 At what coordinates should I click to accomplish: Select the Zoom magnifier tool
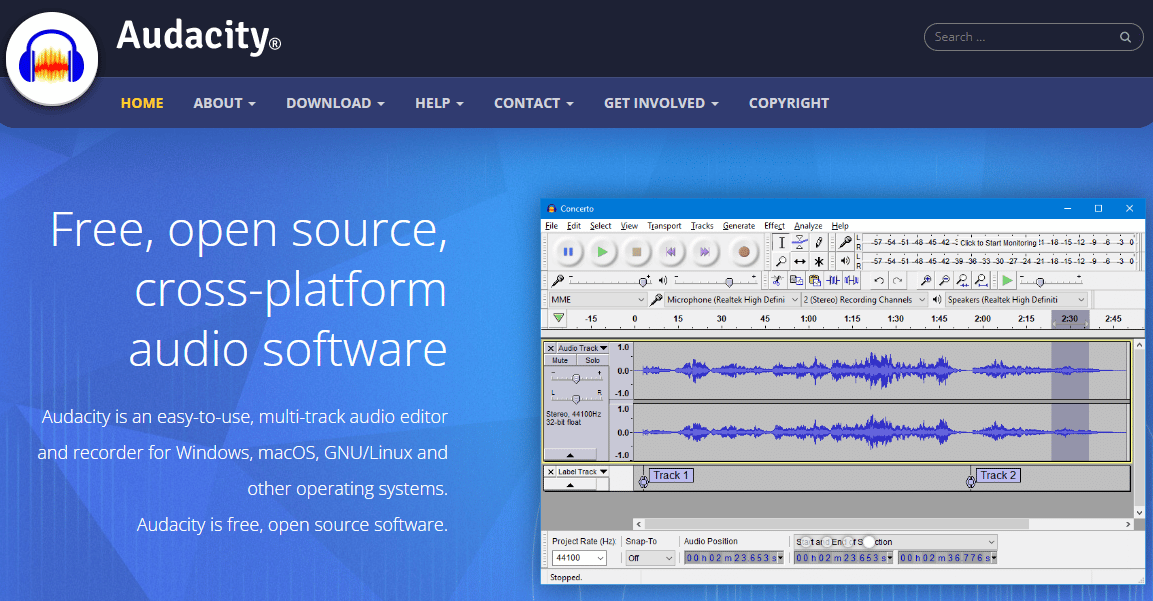click(781, 261)
